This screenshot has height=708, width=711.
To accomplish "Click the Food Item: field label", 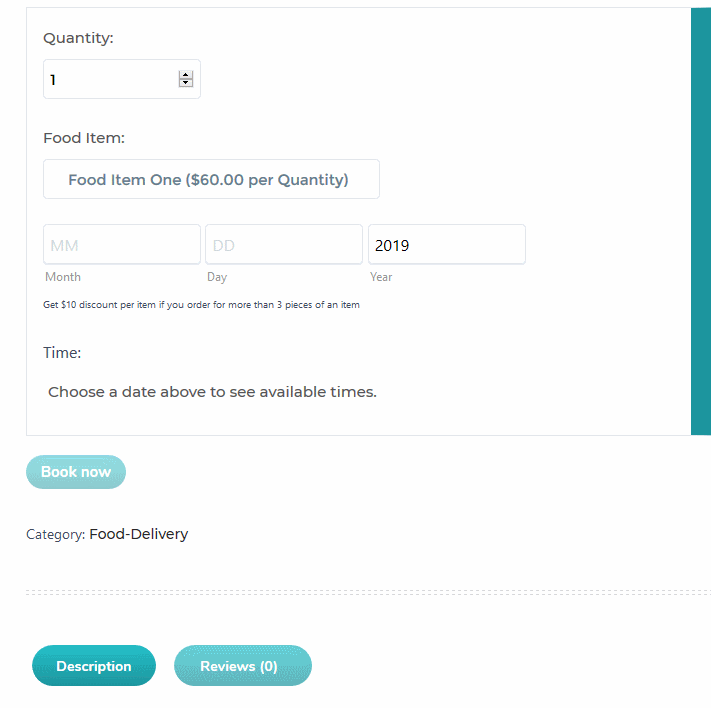I will coord(84,138).
